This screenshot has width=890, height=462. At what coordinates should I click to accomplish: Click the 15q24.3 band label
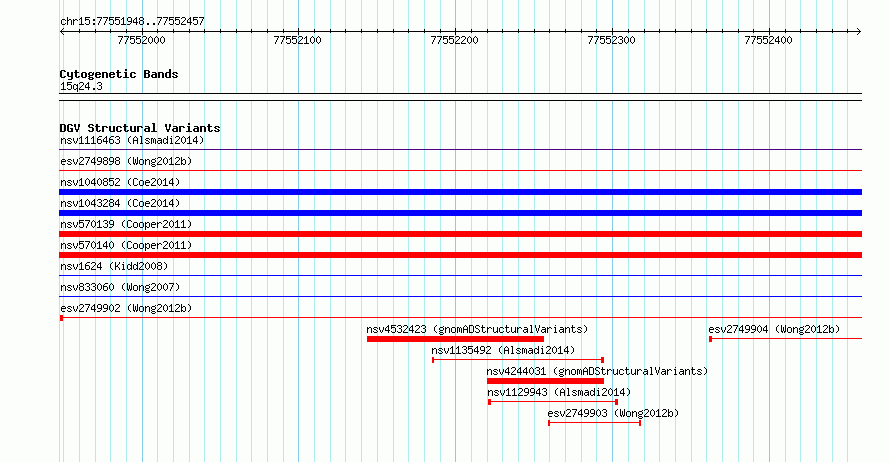81,86
